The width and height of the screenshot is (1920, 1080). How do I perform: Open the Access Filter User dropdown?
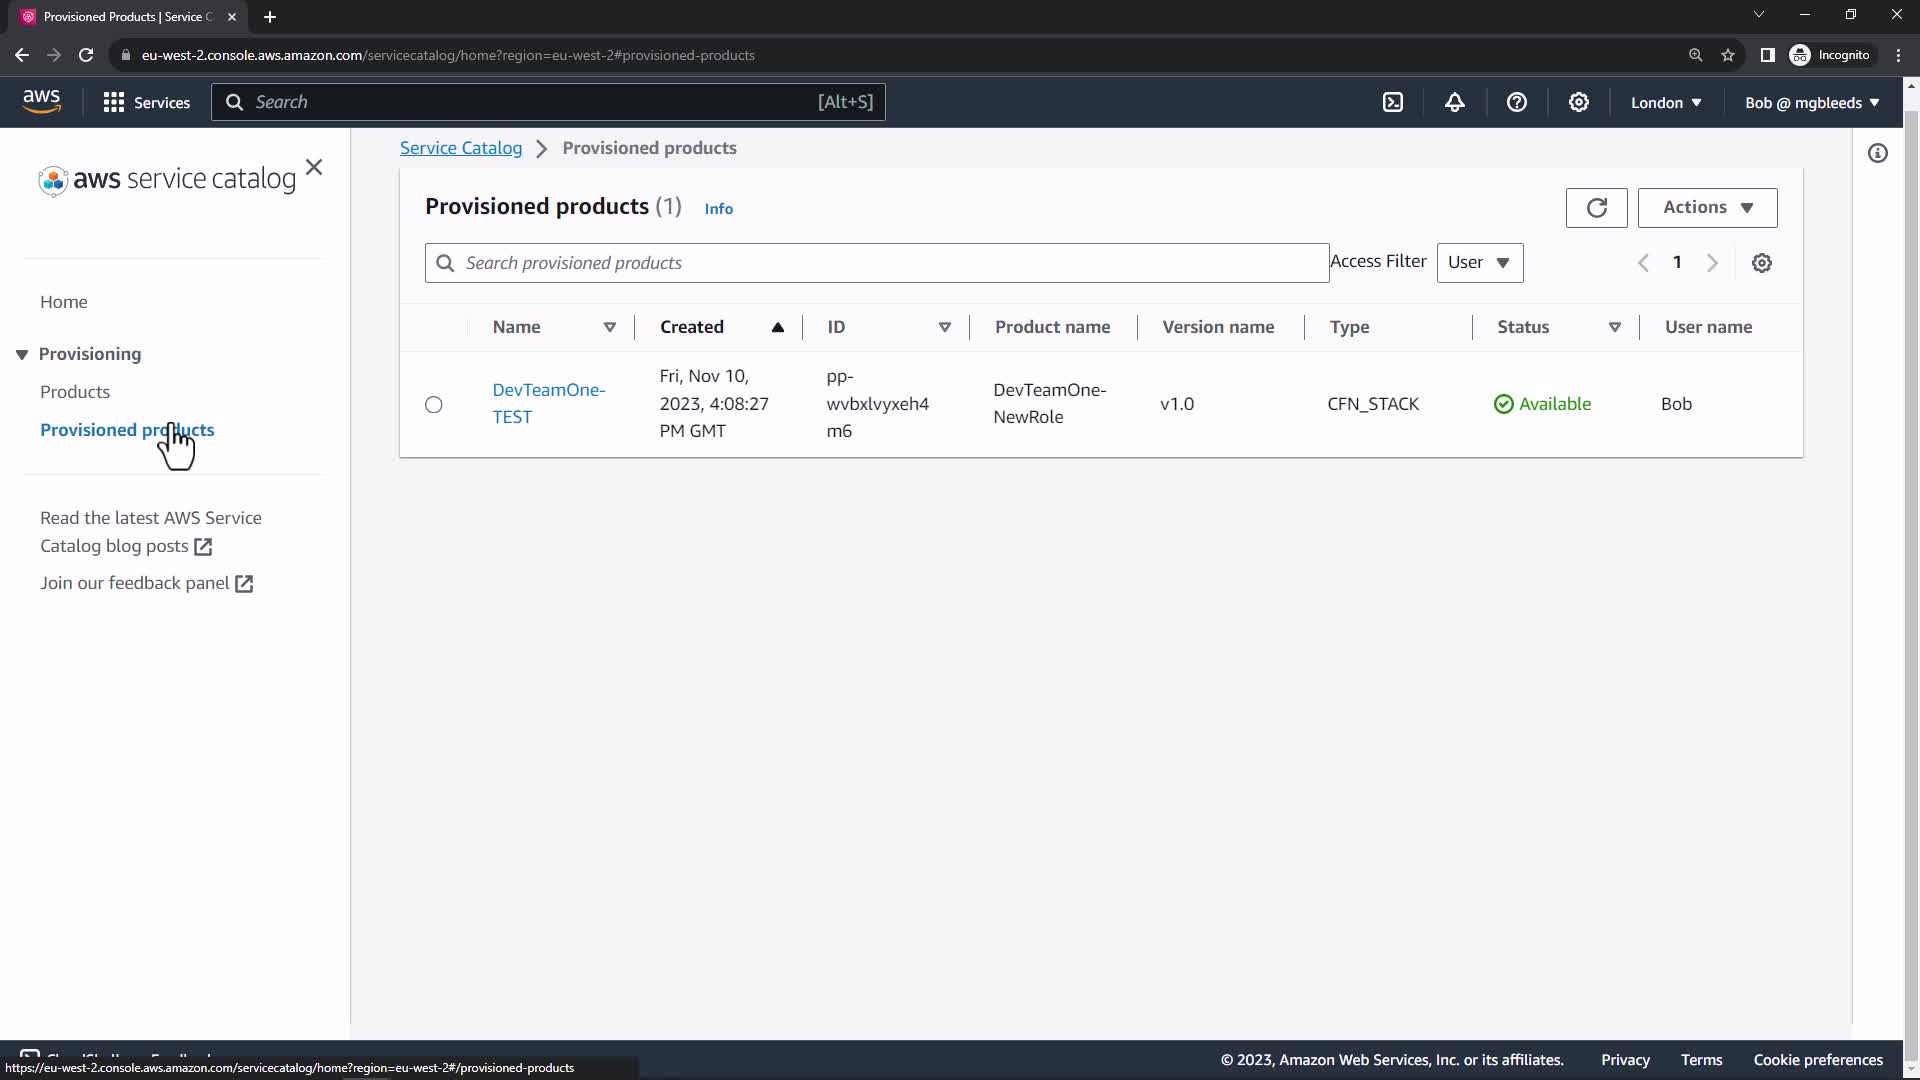(x=1479, y=263)
